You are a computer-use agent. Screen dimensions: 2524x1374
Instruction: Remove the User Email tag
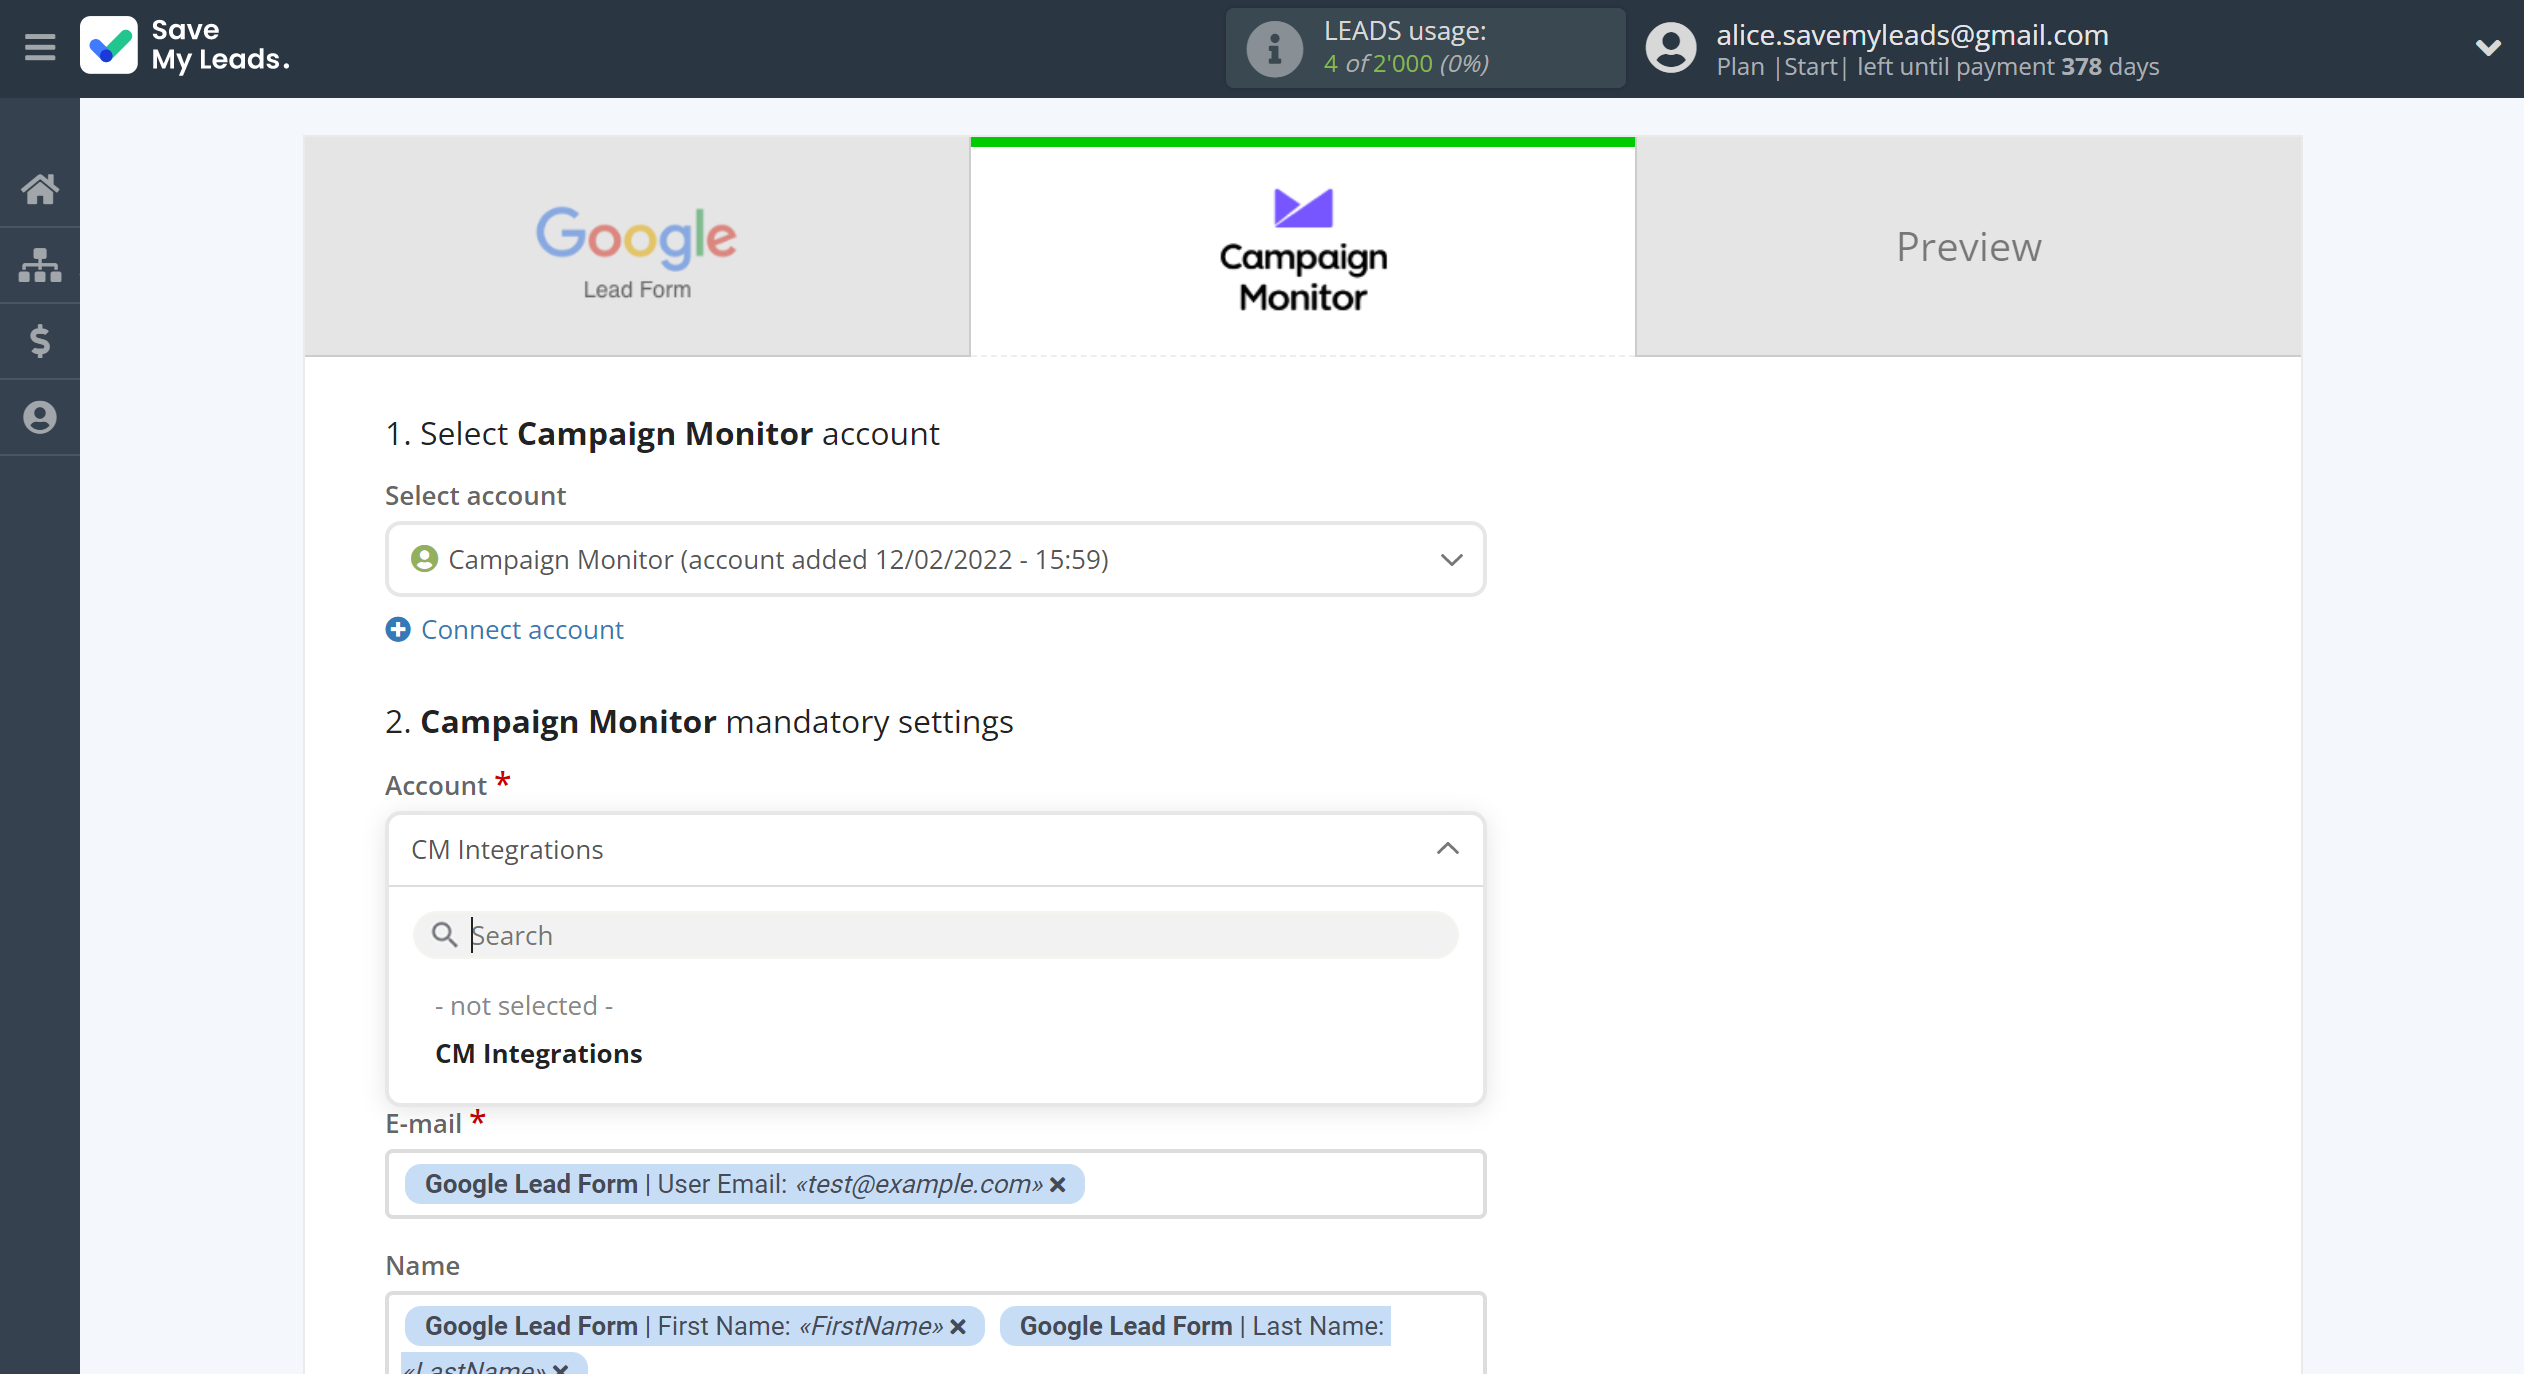click(x=1058, y=1184)
